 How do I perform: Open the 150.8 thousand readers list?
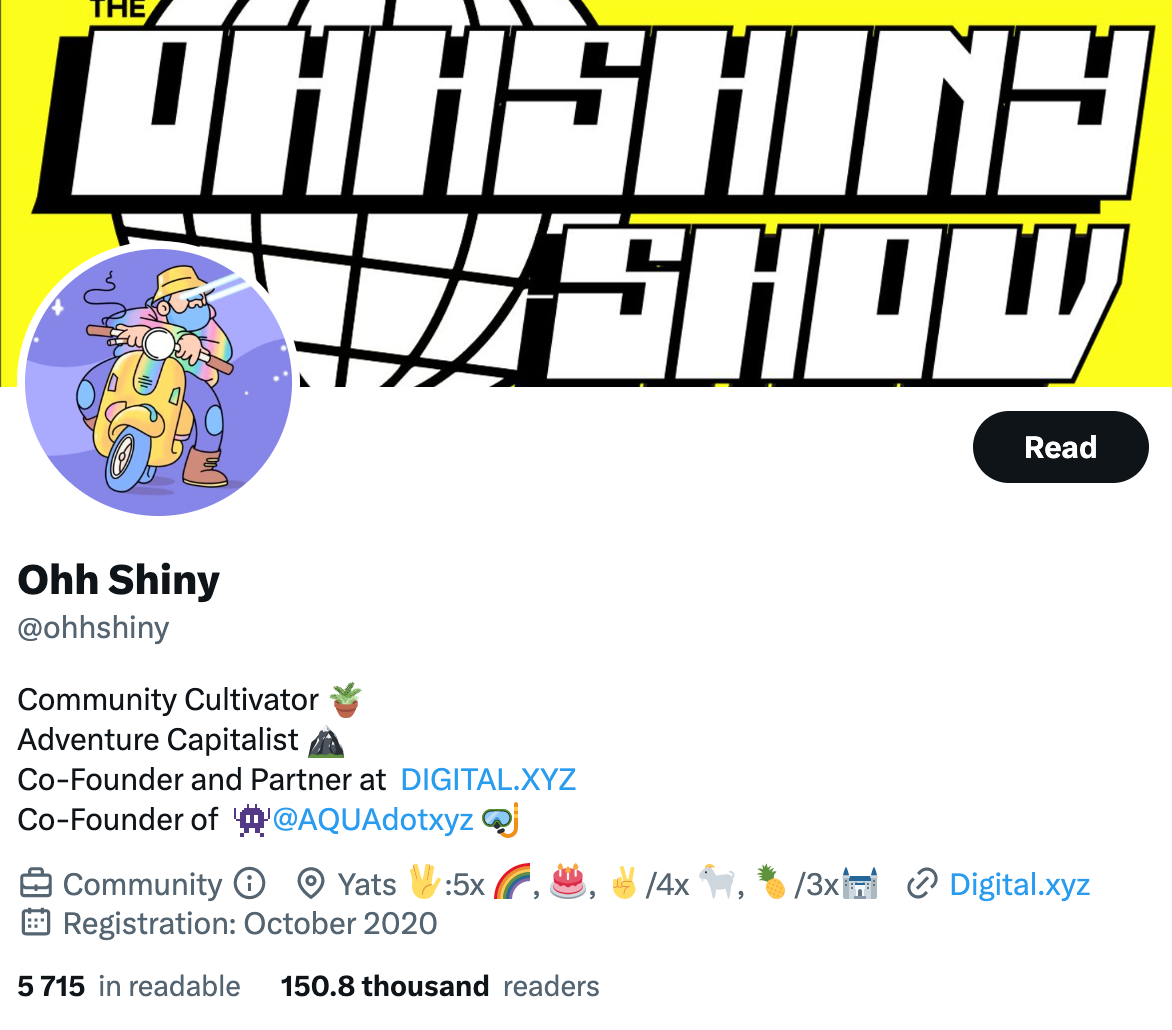click(x=440, y=987)
